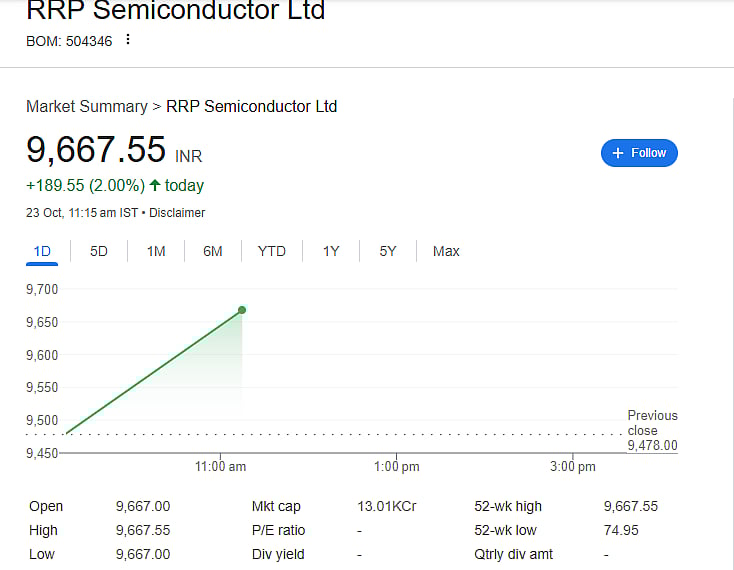
Task: Click the 9,667.55 INR price heading
Action: pyautogui.click(x=96, y=150)
